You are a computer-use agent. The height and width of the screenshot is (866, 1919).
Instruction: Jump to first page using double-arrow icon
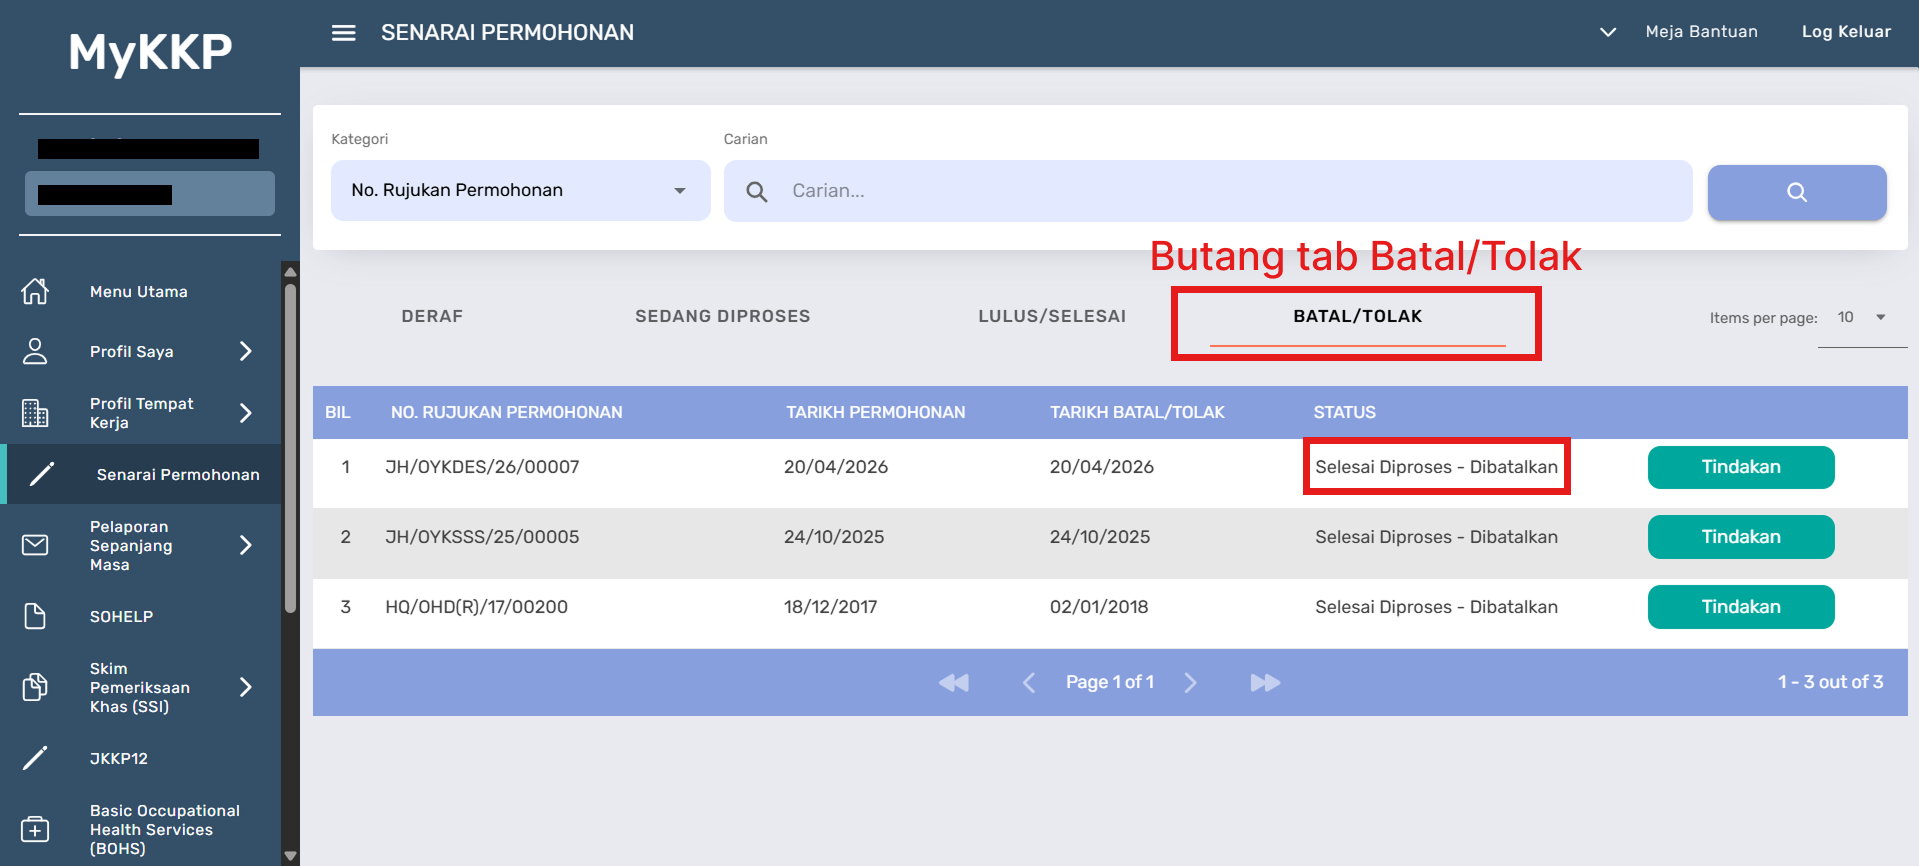click(x=954, y=682)
